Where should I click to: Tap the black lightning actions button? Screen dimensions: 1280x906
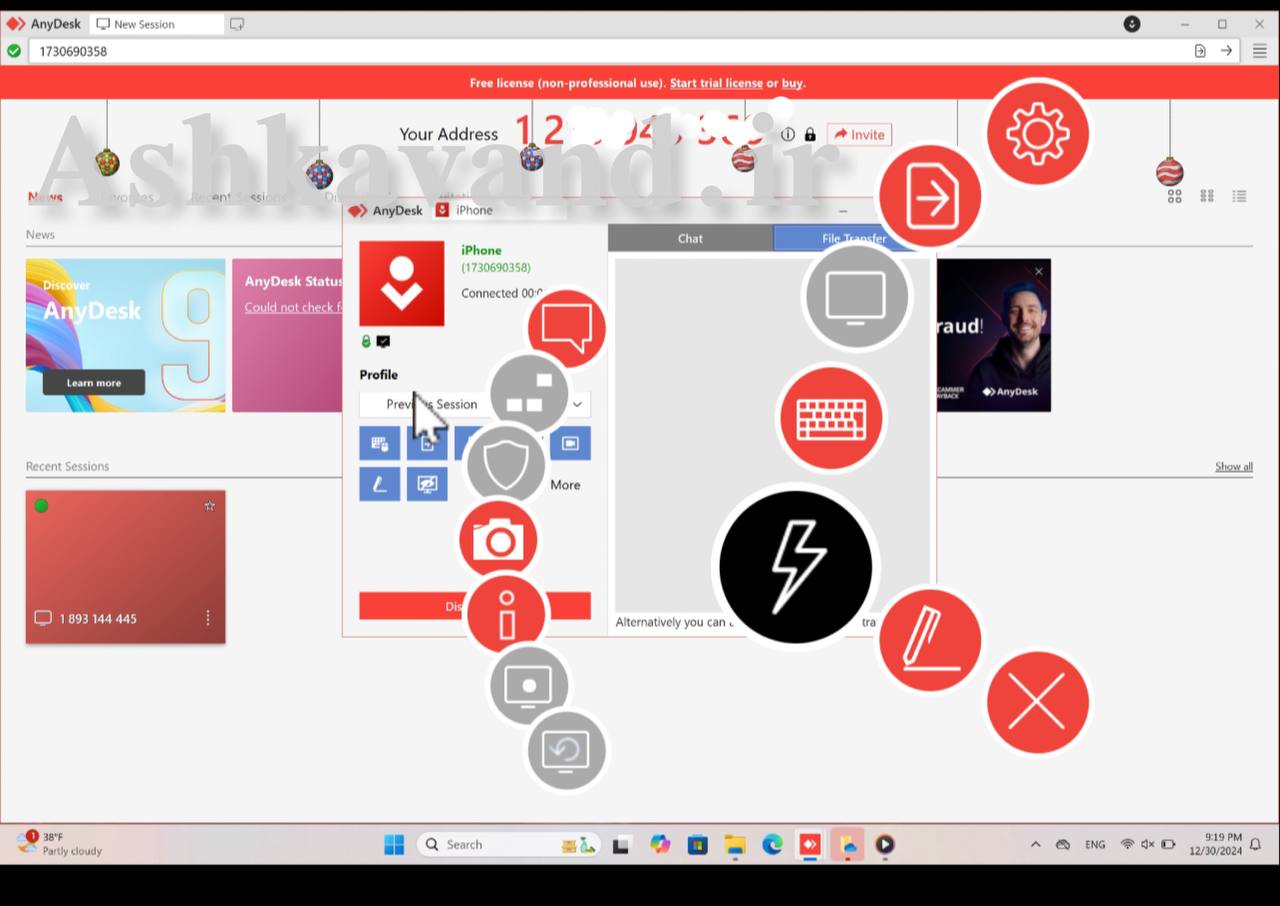pos(796,567)
